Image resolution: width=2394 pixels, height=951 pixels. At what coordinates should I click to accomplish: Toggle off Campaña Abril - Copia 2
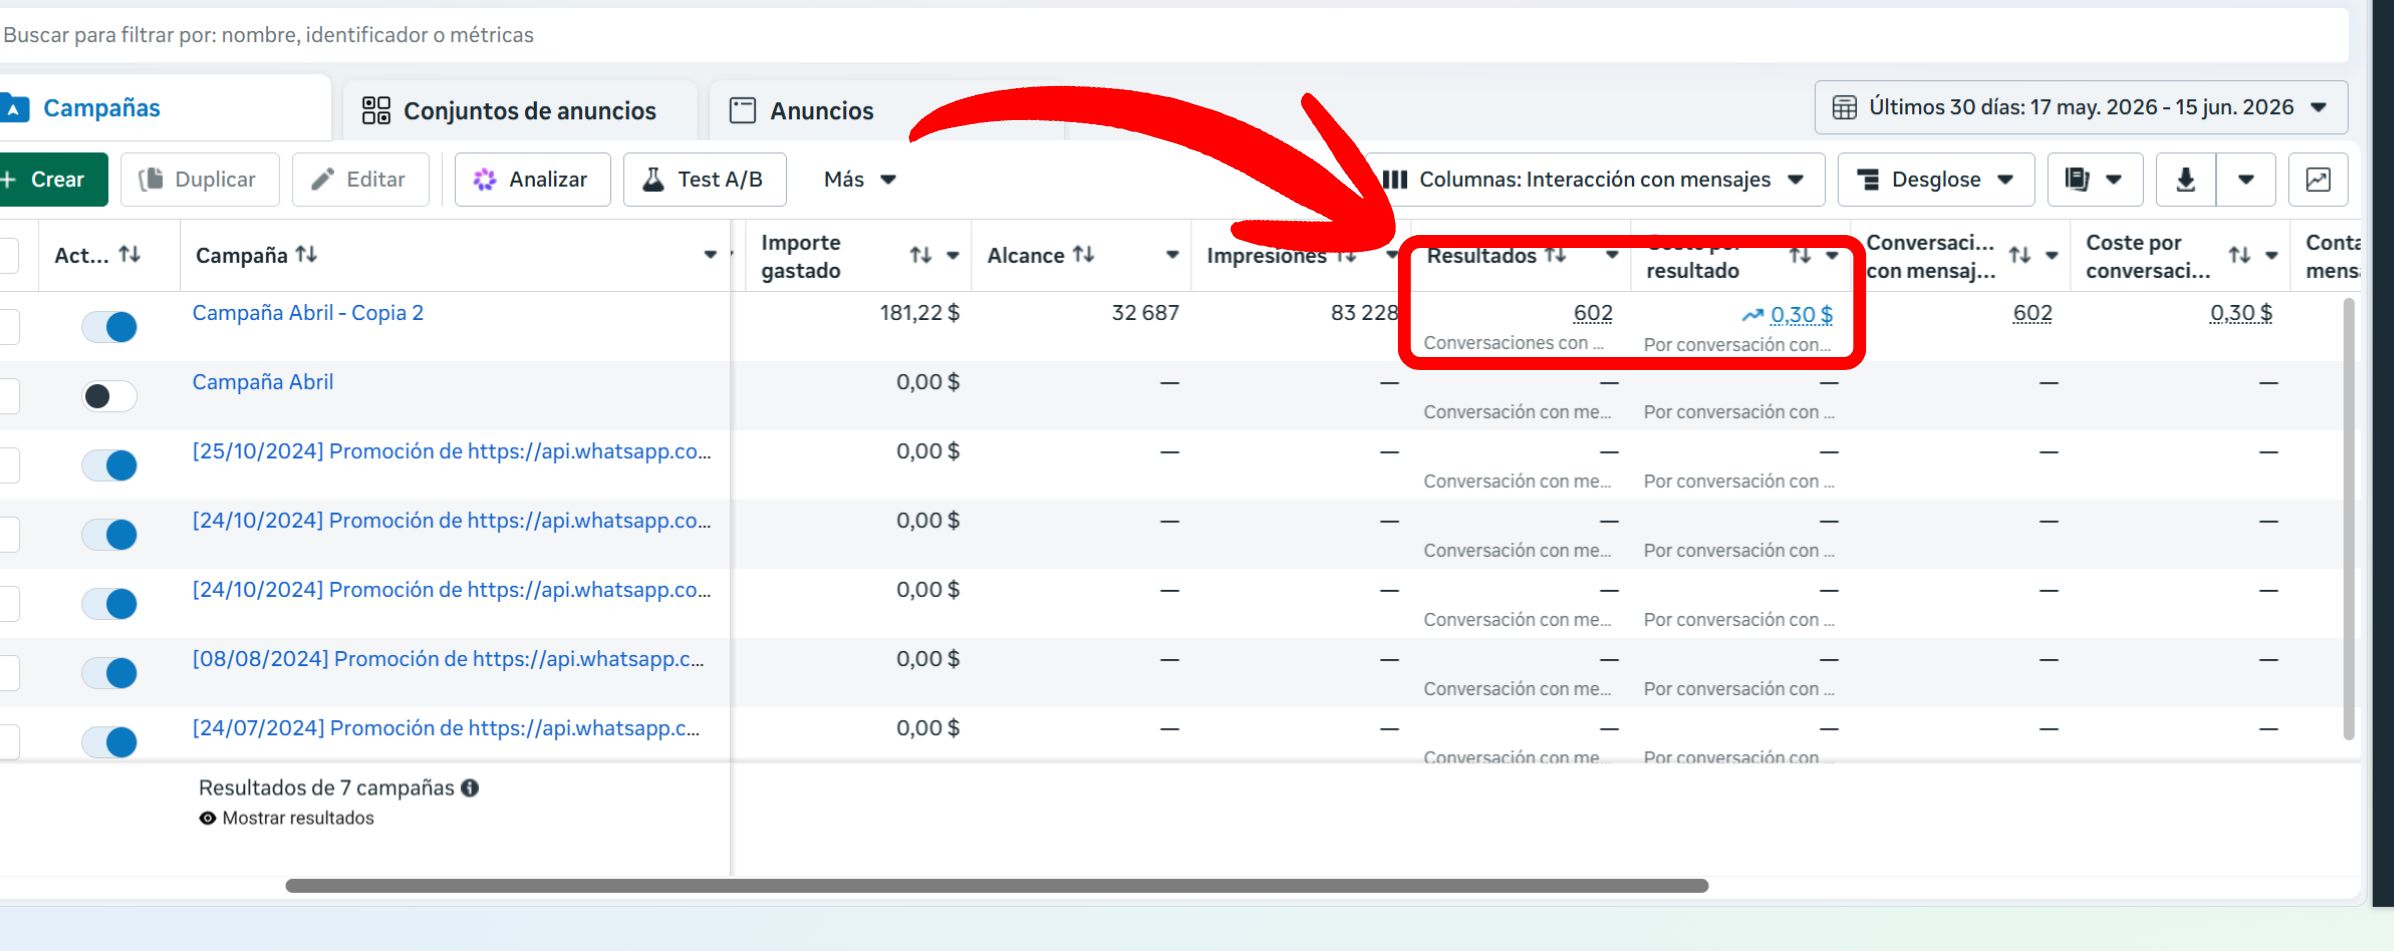(x=109, y=327)
